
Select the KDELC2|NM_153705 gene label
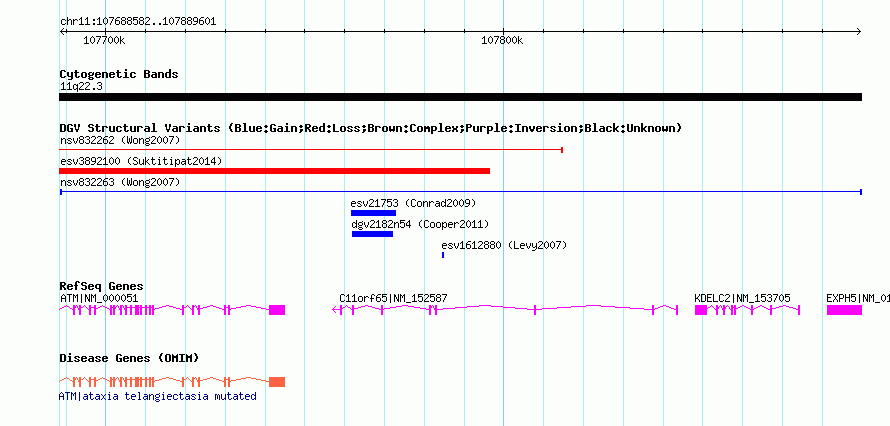[x=742, y=298]
